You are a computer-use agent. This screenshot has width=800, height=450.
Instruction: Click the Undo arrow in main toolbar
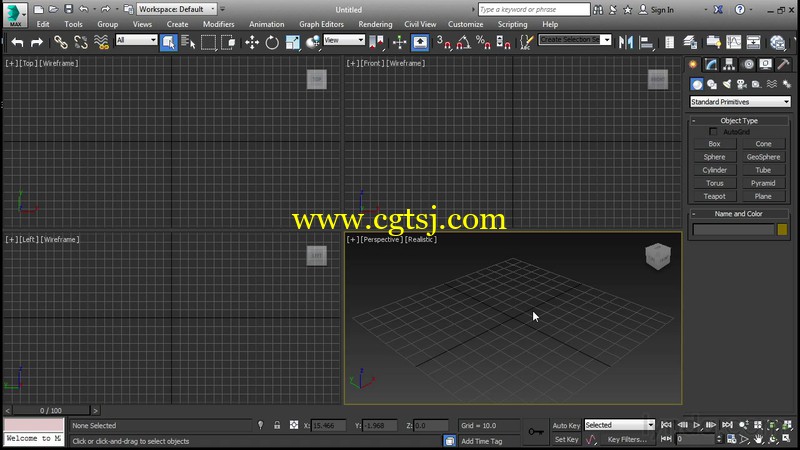(17, 42)
